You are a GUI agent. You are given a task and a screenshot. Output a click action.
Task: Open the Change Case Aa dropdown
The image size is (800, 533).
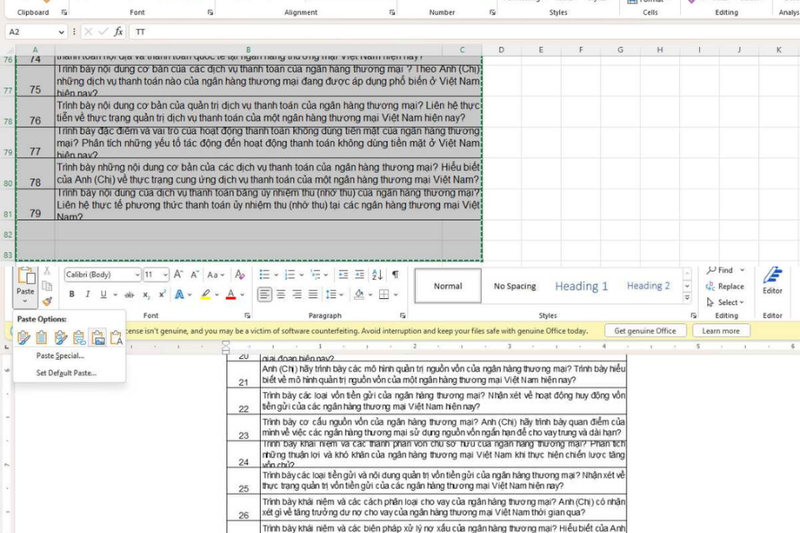[x=215, y=274]
